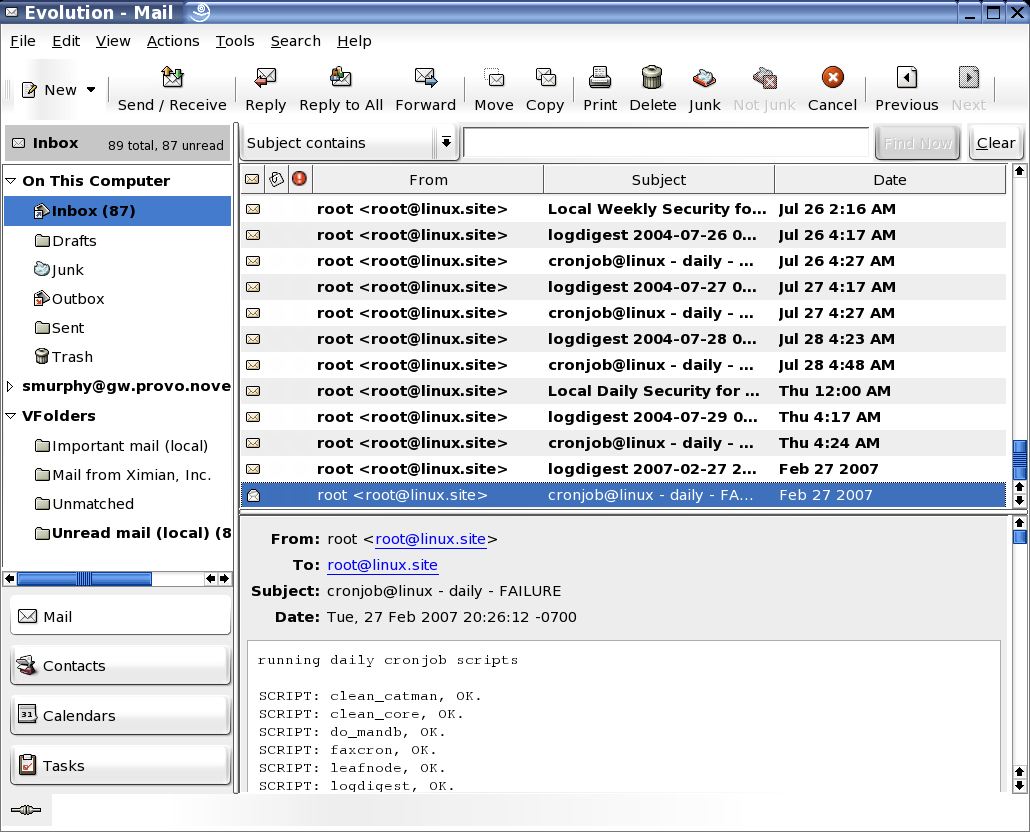Open the New button dropdown arrow
The image size is (1030, 832).
tap(91, 90)
